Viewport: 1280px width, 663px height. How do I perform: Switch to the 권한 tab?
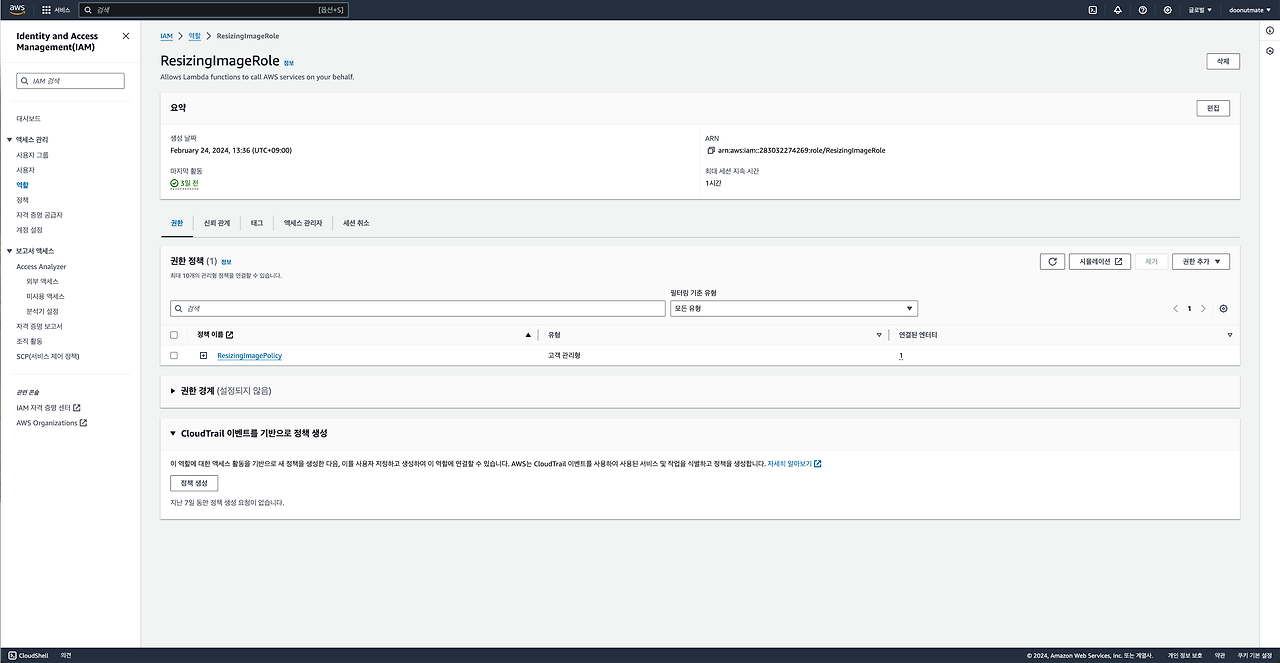click(x=177, y=223)
